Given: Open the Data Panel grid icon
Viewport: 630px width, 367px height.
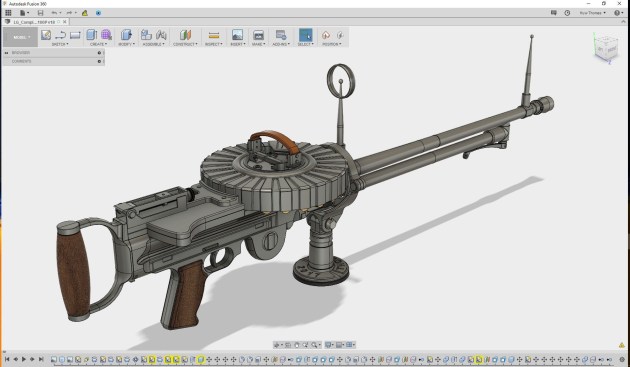Looking at the screenshot, I should [8, 13].
